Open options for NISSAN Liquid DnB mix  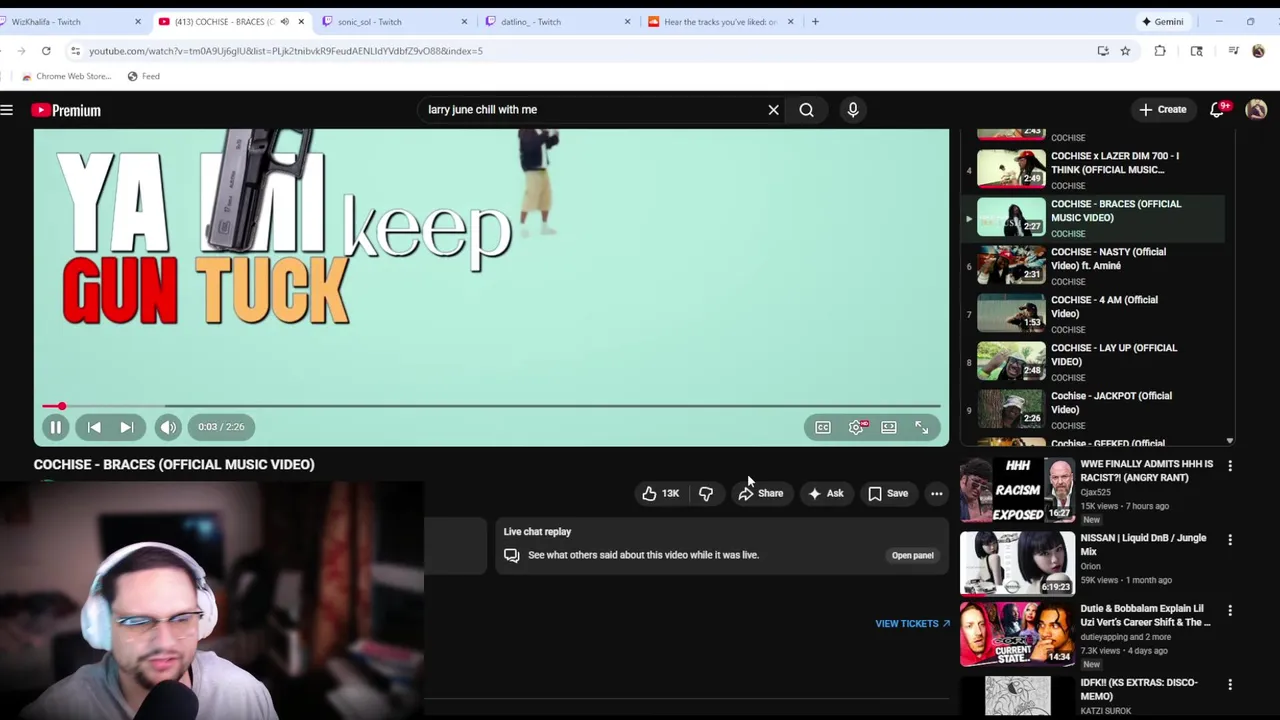pyautogui.click(x=1230, y=540)
